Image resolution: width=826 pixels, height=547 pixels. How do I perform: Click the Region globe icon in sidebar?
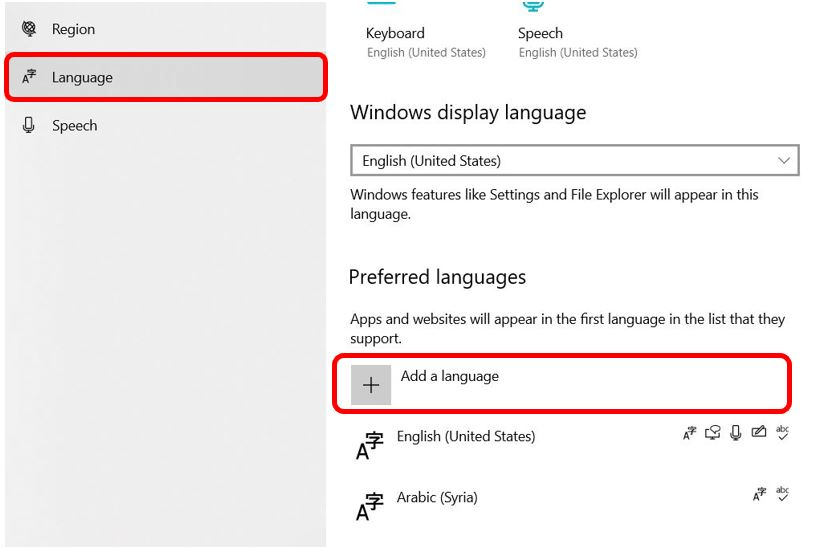tap(29, 28)
